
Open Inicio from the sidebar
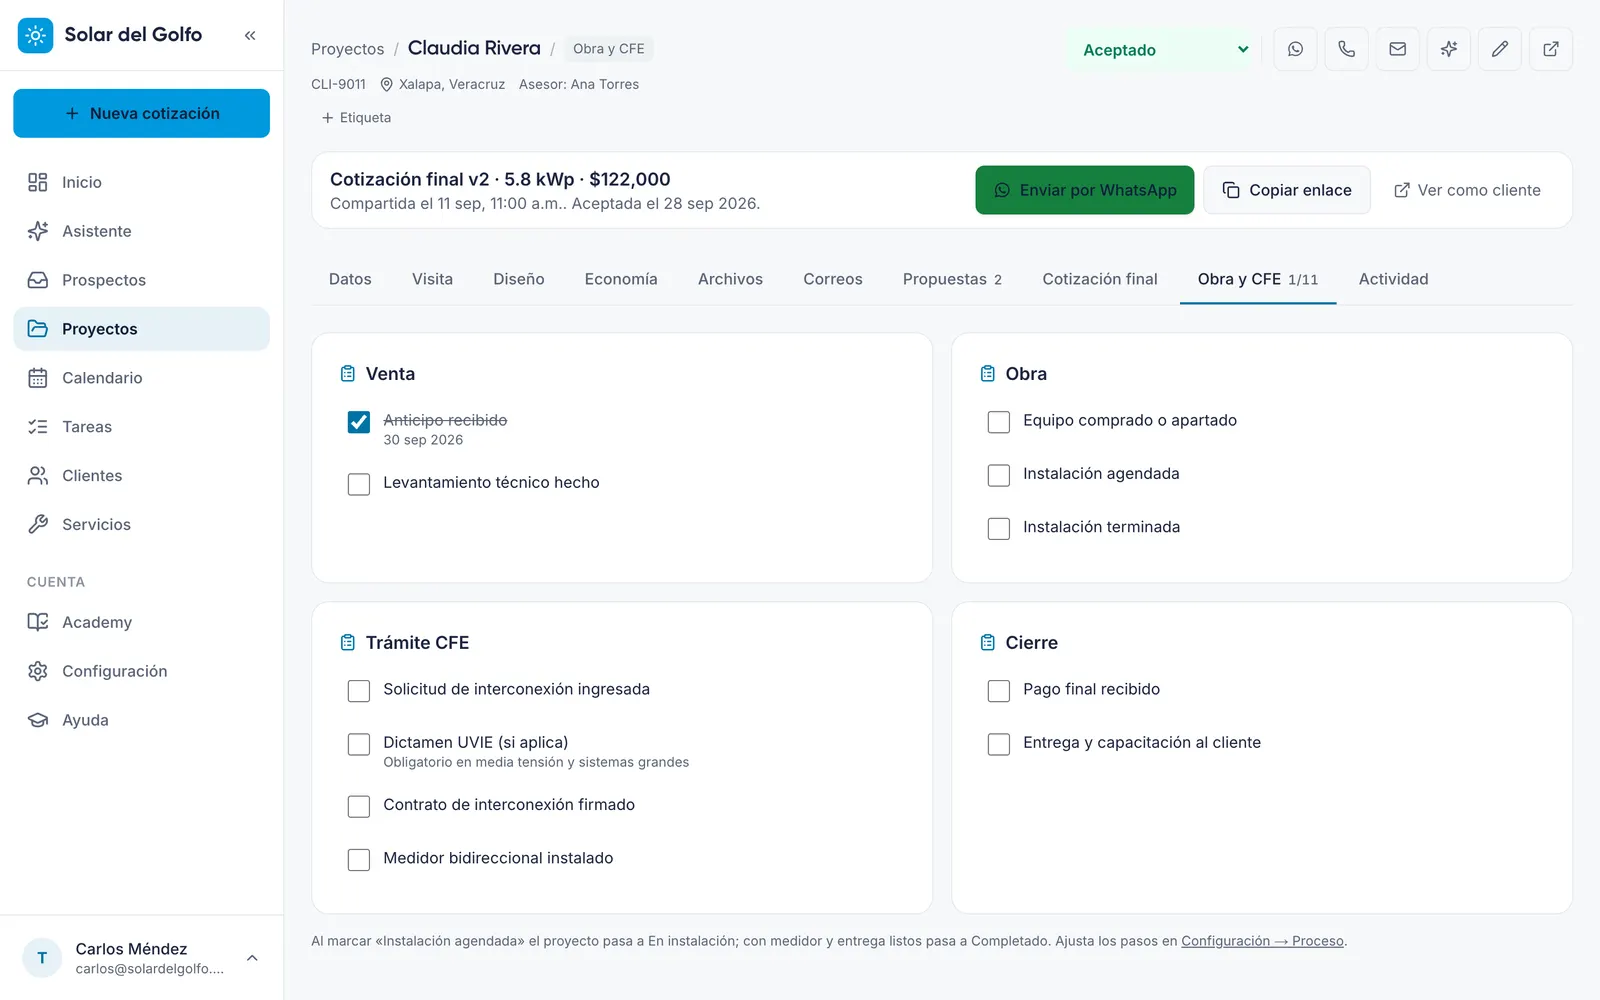141,182
